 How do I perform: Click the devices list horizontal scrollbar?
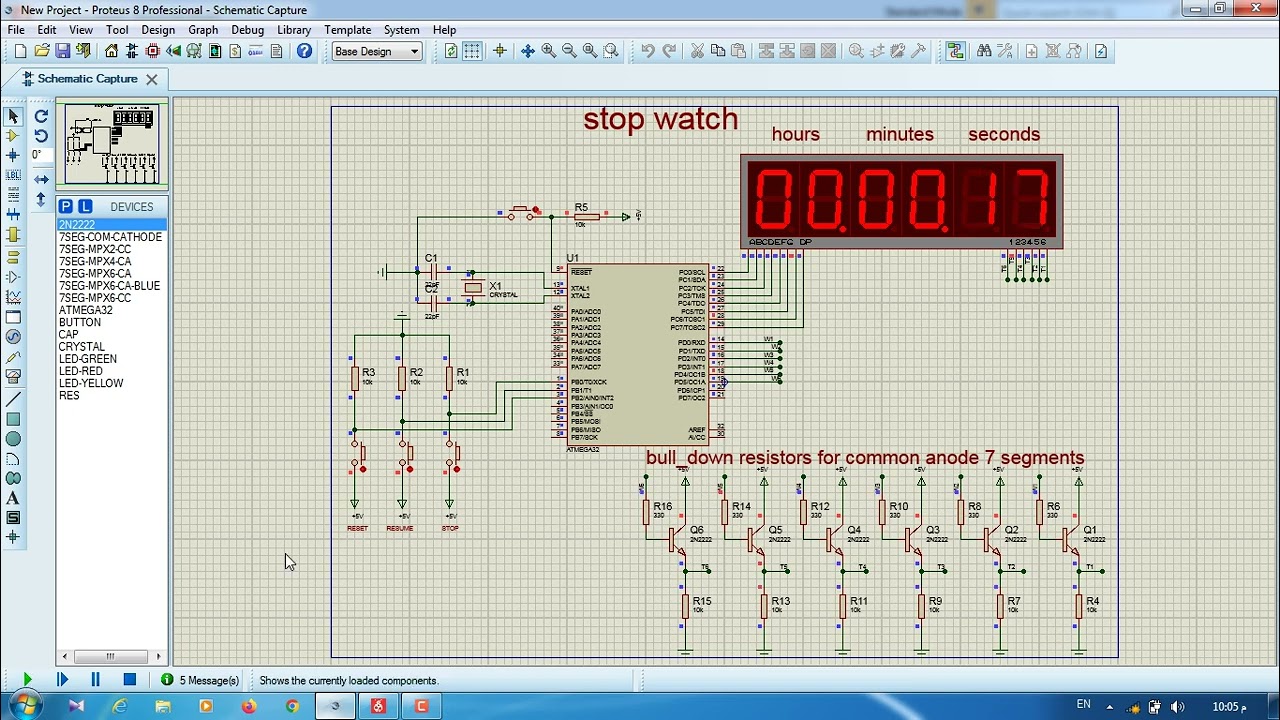[112, 657]
